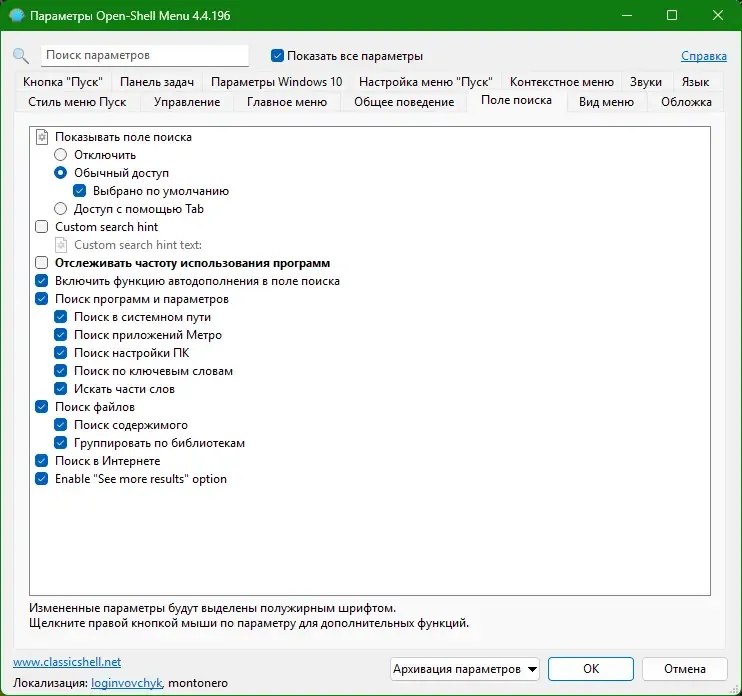Open the Панель задач tab
The image size is (742, 696).
click(157, 82)
